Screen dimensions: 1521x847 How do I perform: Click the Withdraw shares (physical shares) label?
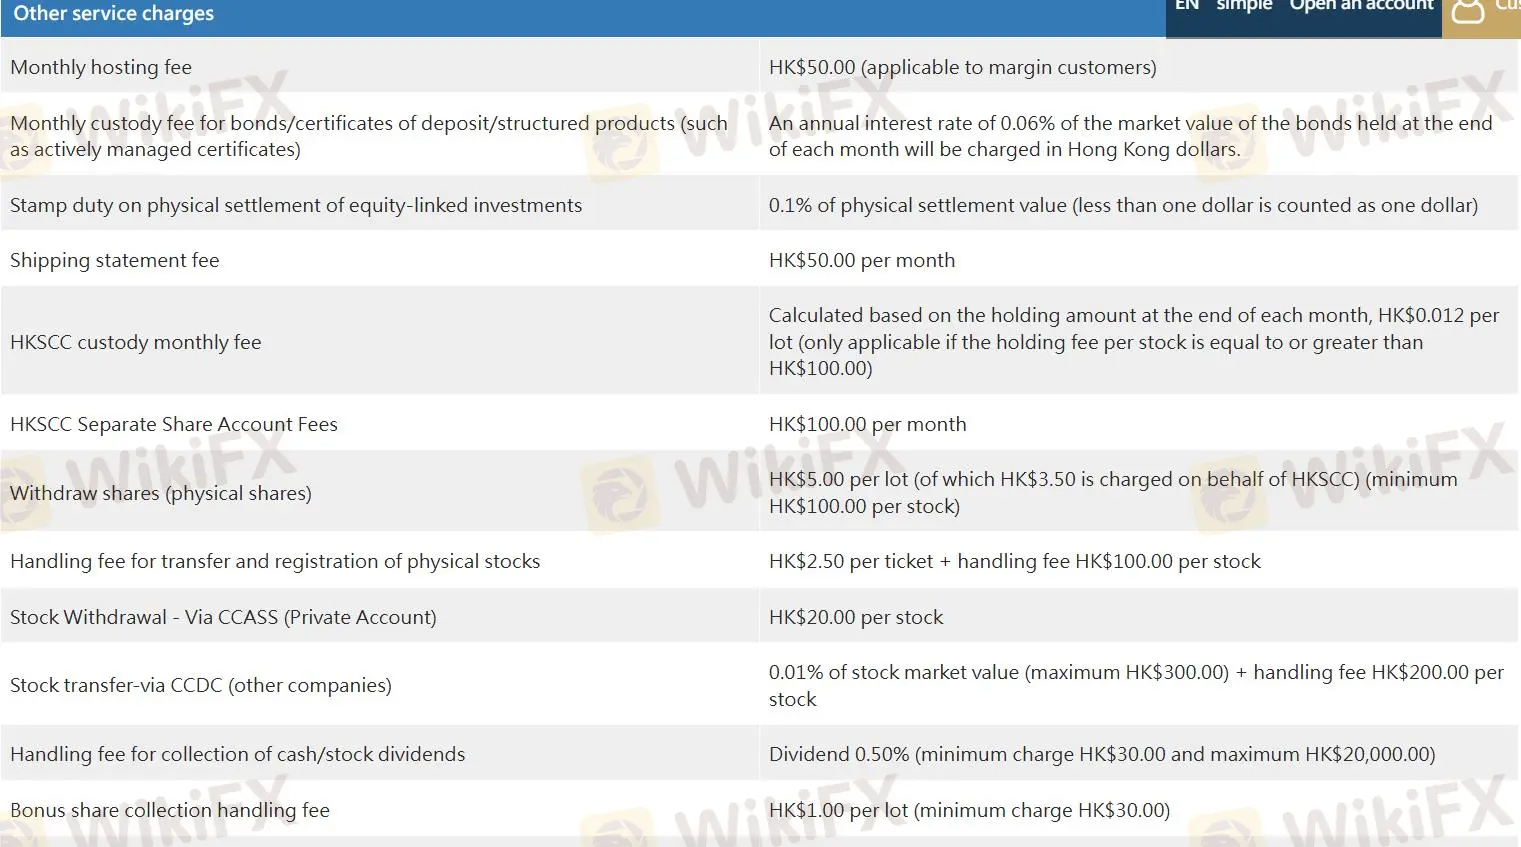(x=161, y=493)
